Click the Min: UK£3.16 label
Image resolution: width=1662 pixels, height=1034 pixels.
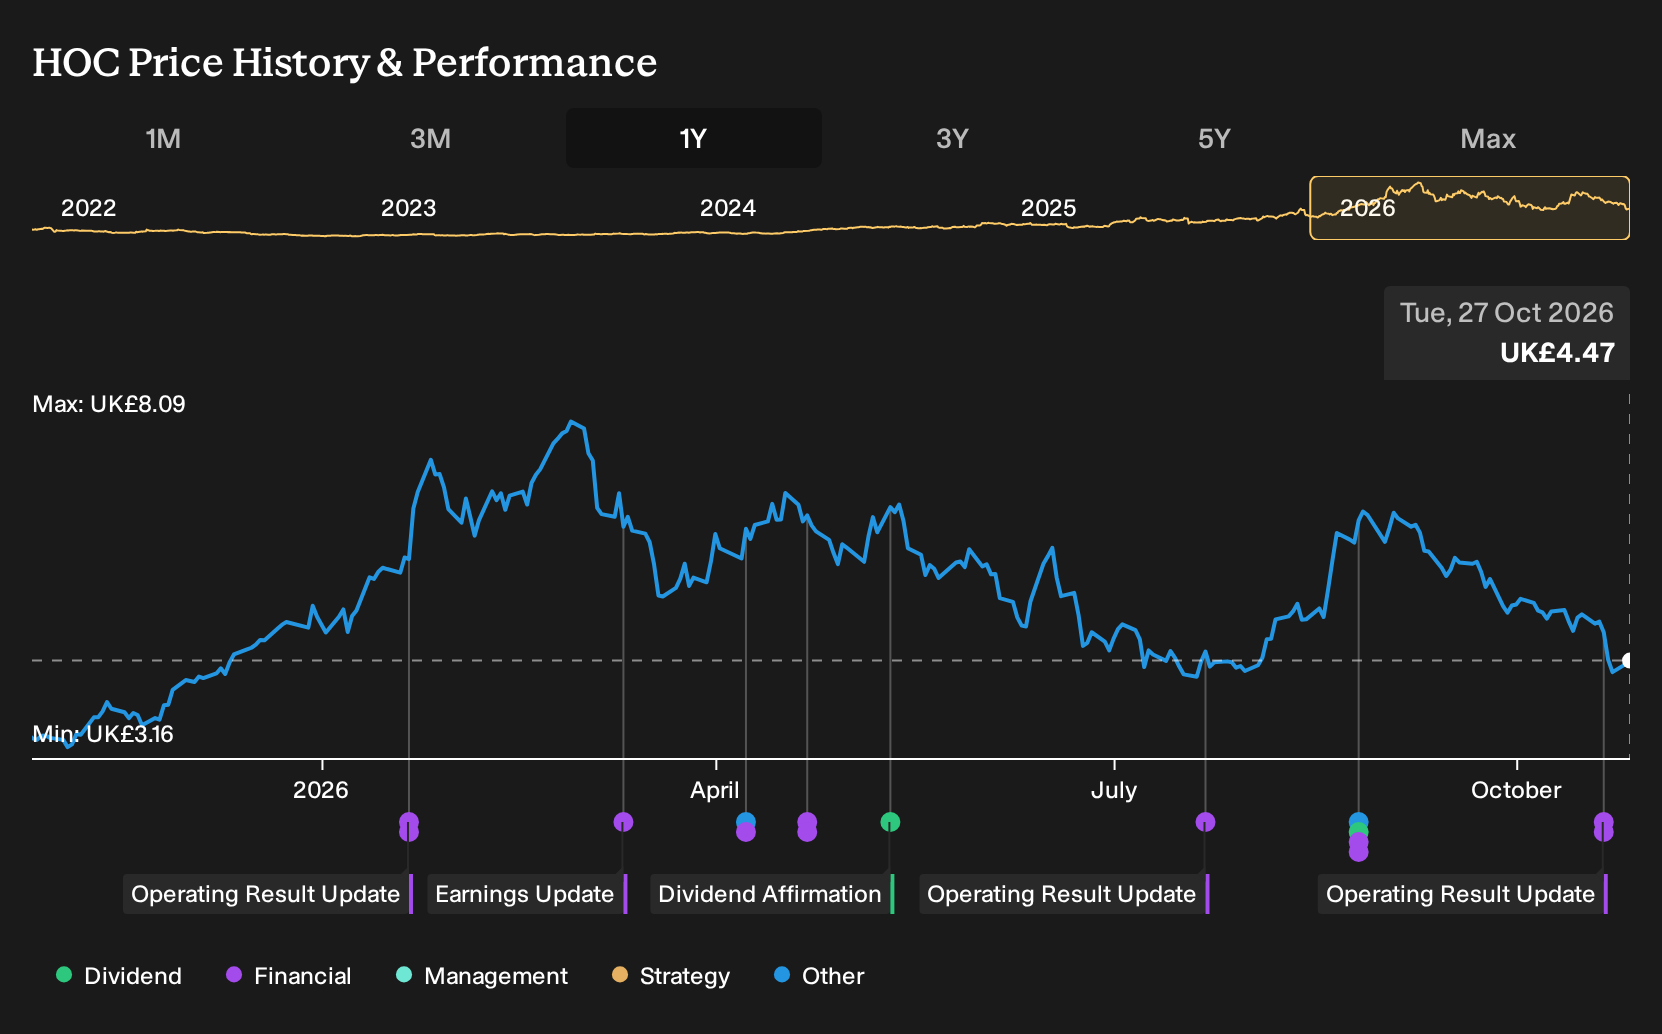click(x=103, y=734)
